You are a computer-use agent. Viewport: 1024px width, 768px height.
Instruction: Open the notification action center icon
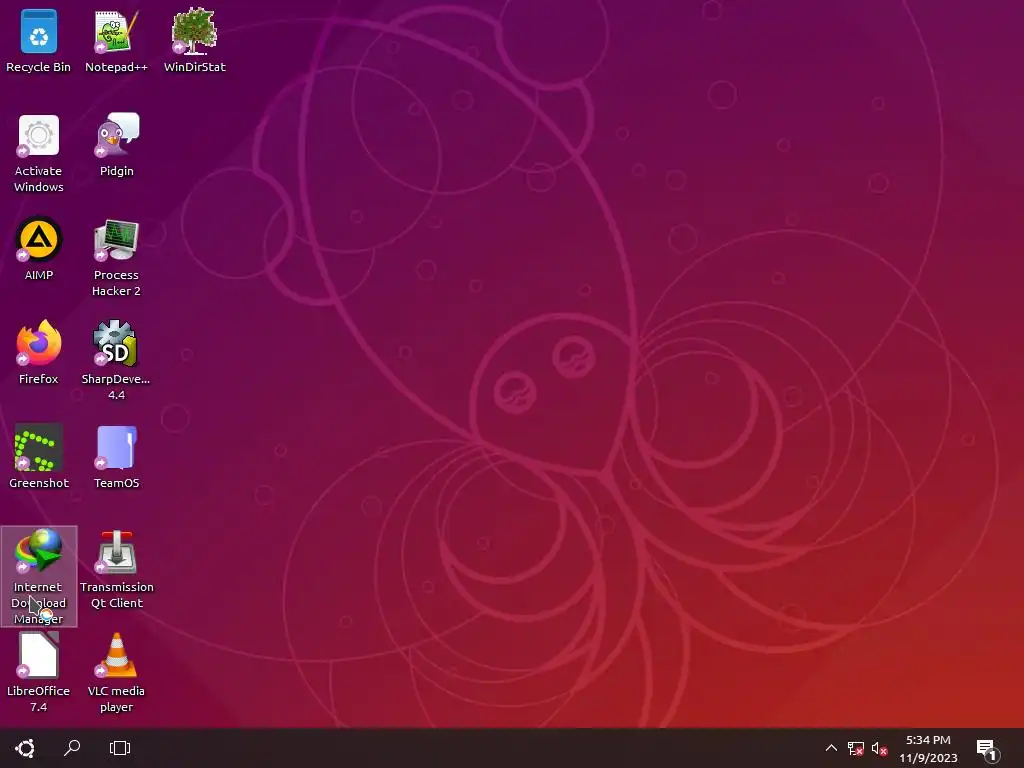coord(987,750)
